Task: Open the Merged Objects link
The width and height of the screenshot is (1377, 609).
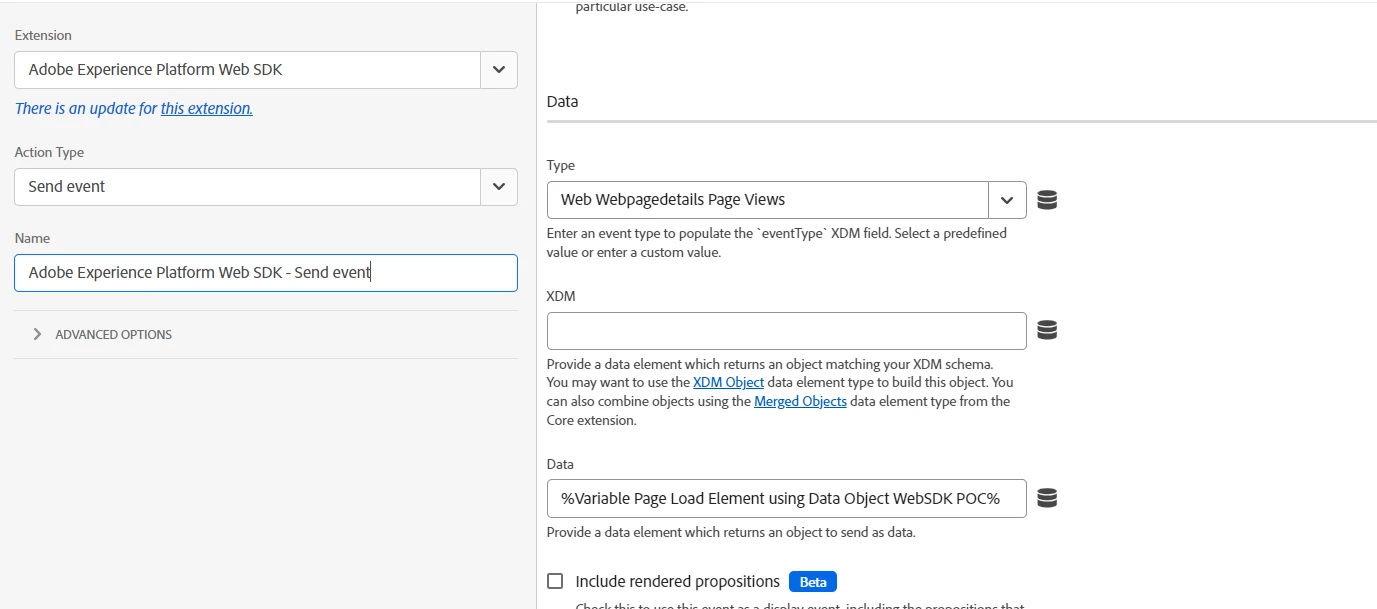Action: click(x=800, y=401)
